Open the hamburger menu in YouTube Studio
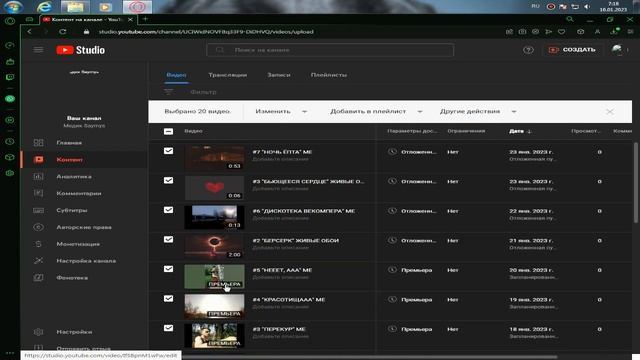This screenshot has height=360, width=640. click(x=38, y=50)
